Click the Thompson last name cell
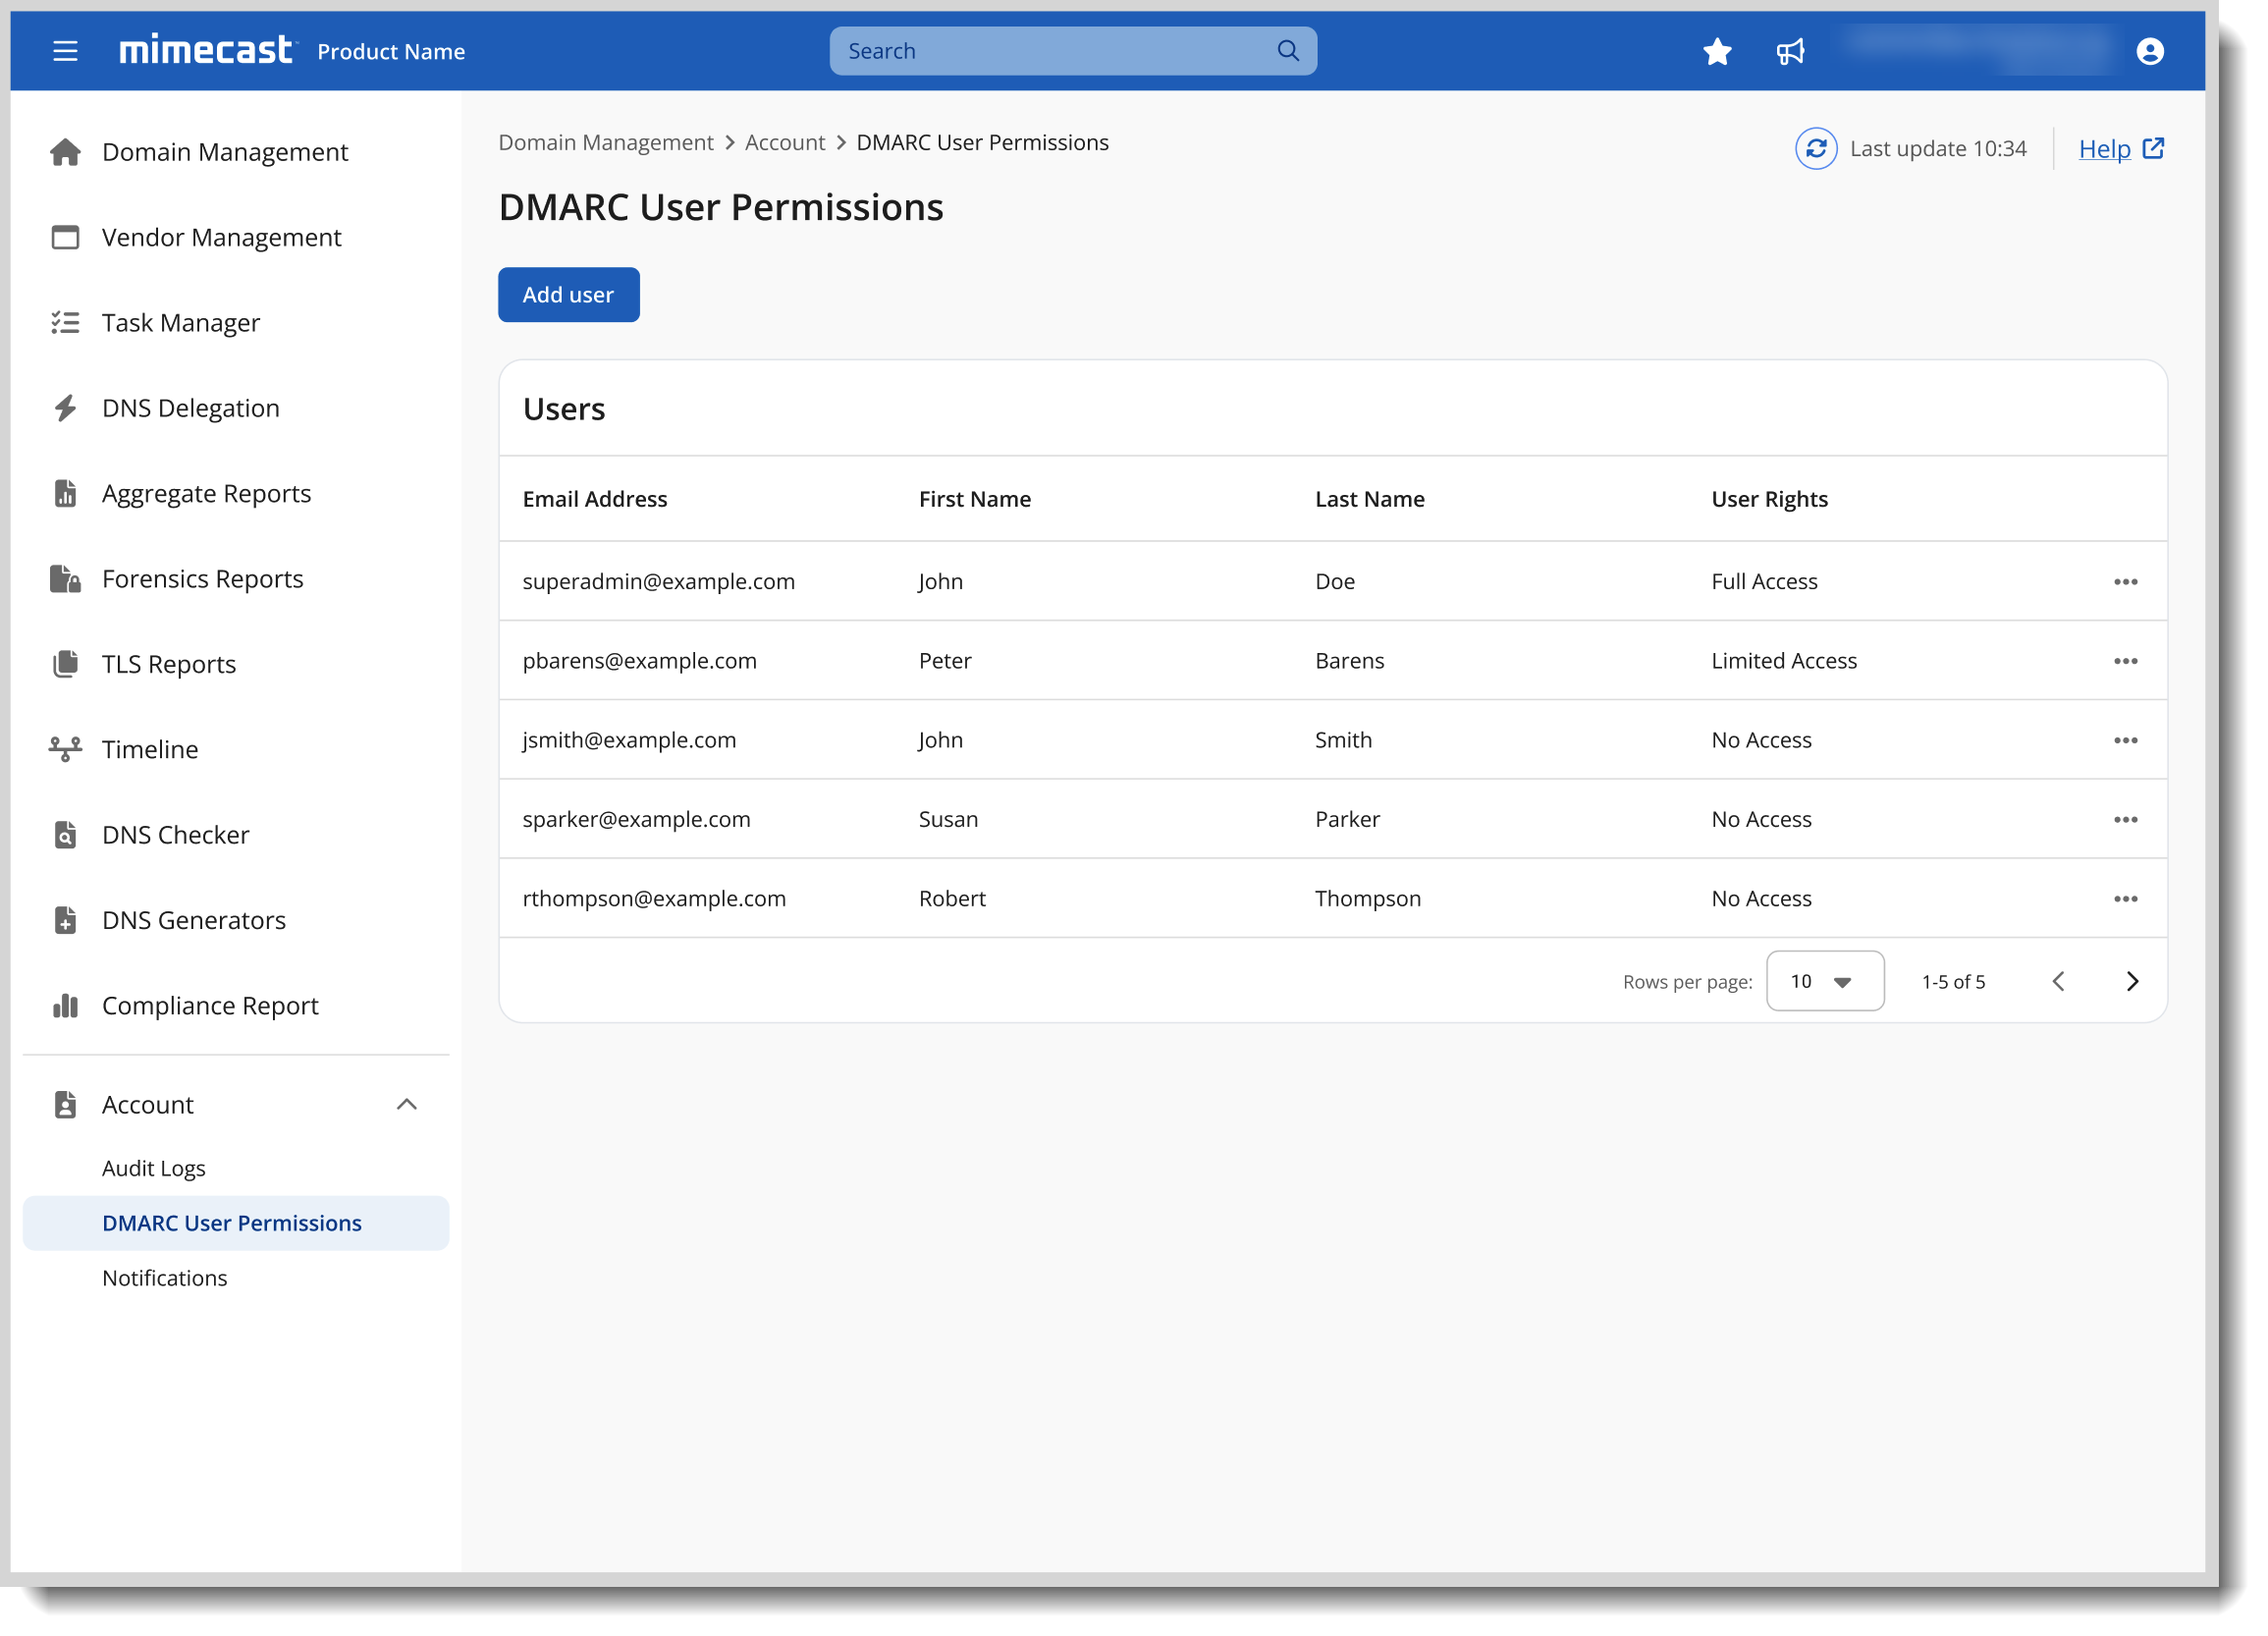Screen dimensions: 2268x1636 coord(1367,899)
